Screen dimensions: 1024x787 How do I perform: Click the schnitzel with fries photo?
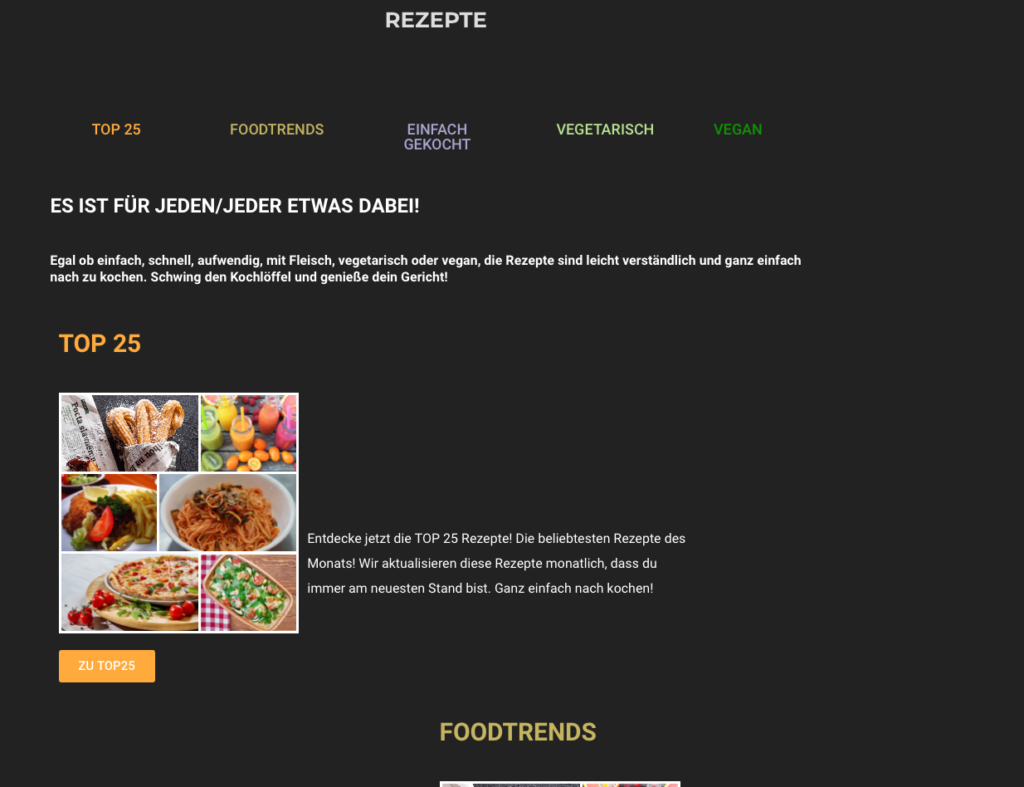[109, 513]
